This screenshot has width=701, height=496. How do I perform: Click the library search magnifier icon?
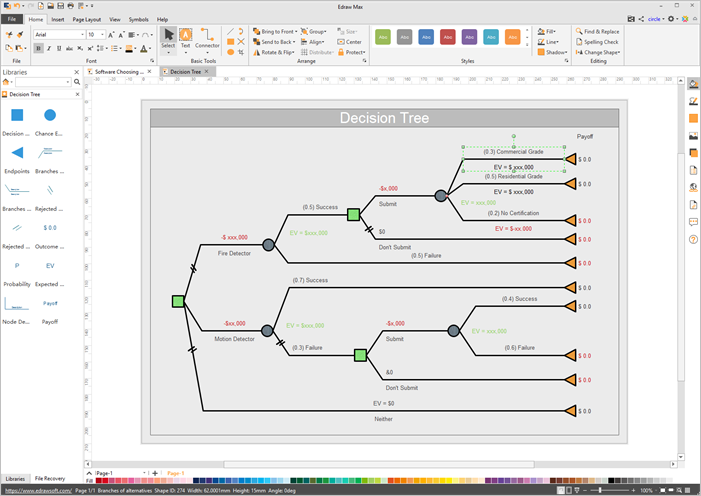click(75, 82)
